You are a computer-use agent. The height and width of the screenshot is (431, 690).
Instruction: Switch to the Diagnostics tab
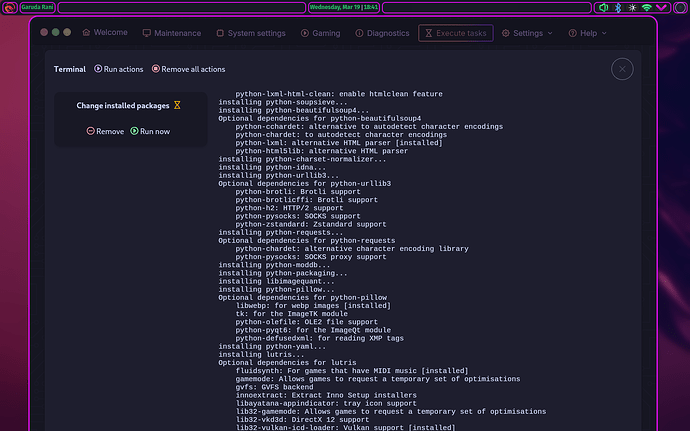[x=382, y=33]
